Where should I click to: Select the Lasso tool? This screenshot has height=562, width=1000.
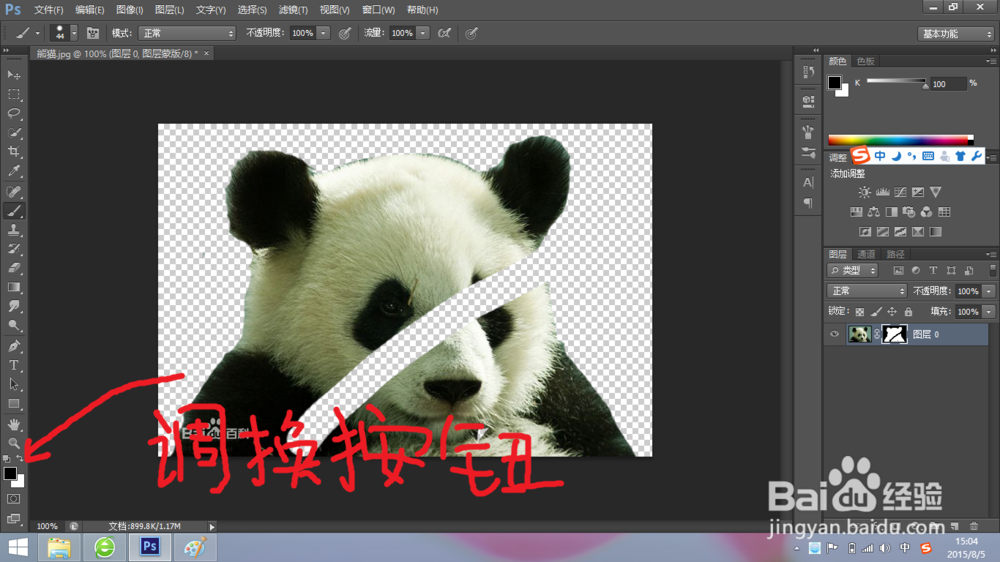point(14,114)
